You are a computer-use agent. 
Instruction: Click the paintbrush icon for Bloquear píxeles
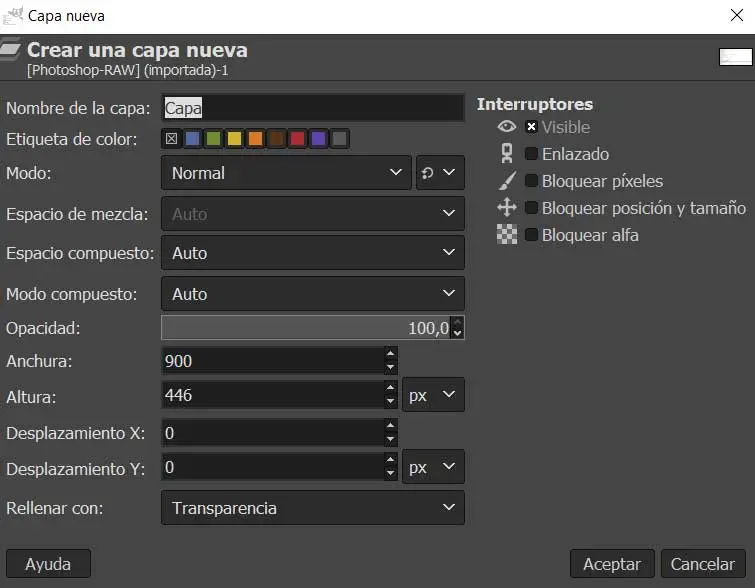[507, 181]
